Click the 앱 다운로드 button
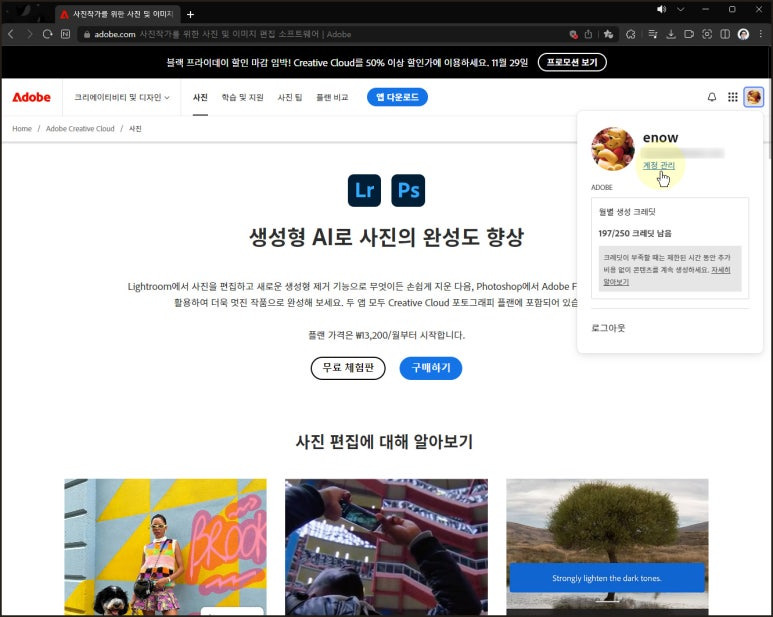The width and height of the screenshot is (773, 617). pos(397,97)
